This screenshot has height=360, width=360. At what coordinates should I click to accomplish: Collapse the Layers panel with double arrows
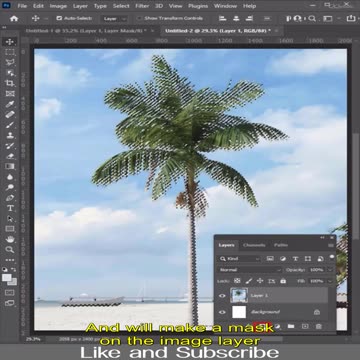click(x=322, y=237)
